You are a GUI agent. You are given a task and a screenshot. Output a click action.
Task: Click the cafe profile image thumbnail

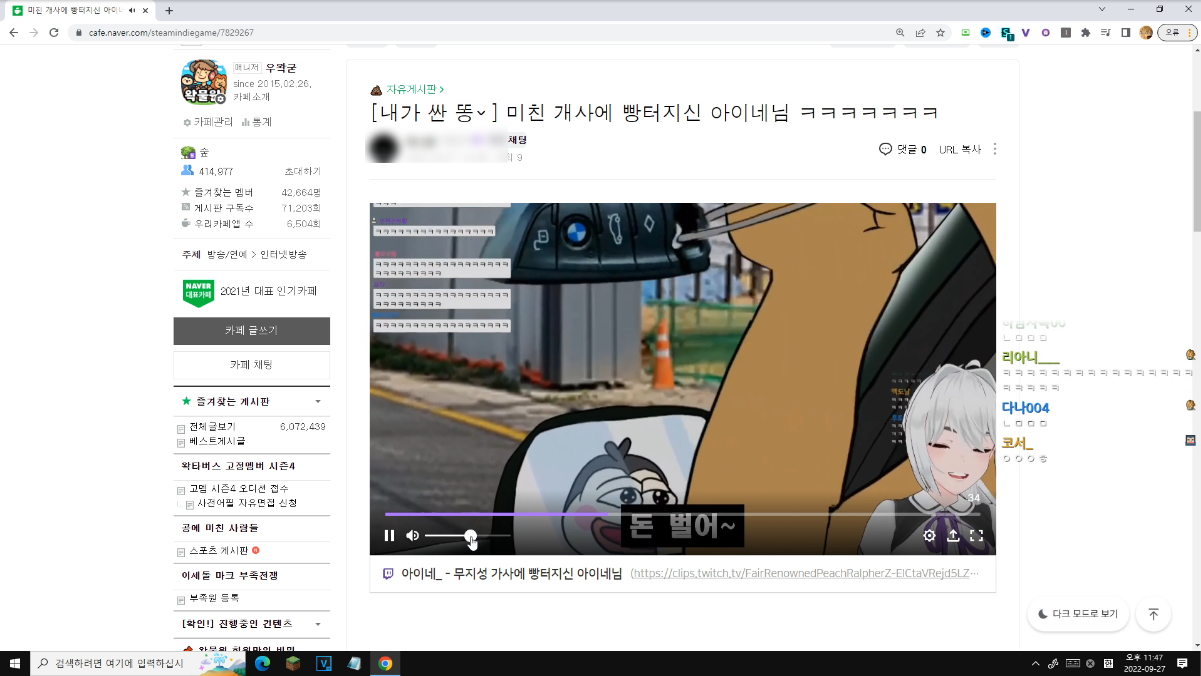pyautogui.click(x=204, y=82)
